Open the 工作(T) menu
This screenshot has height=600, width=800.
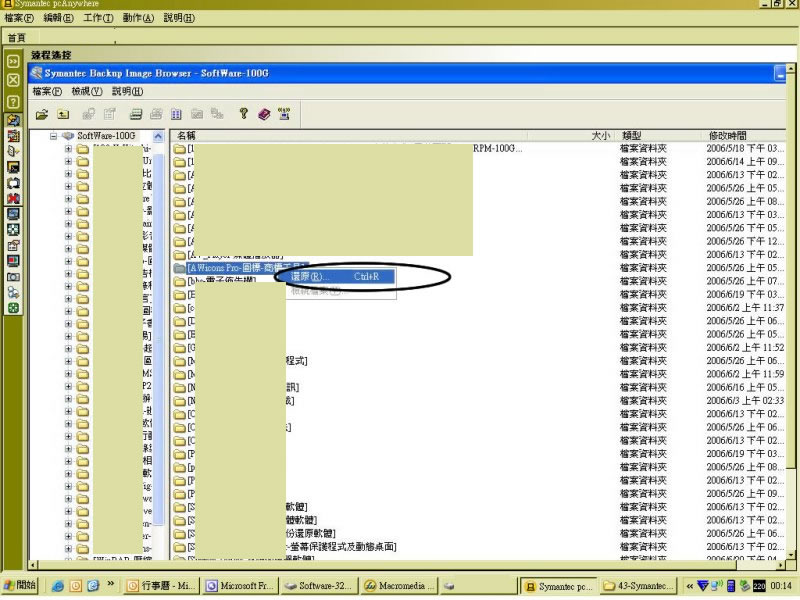[x=98, y=18]
